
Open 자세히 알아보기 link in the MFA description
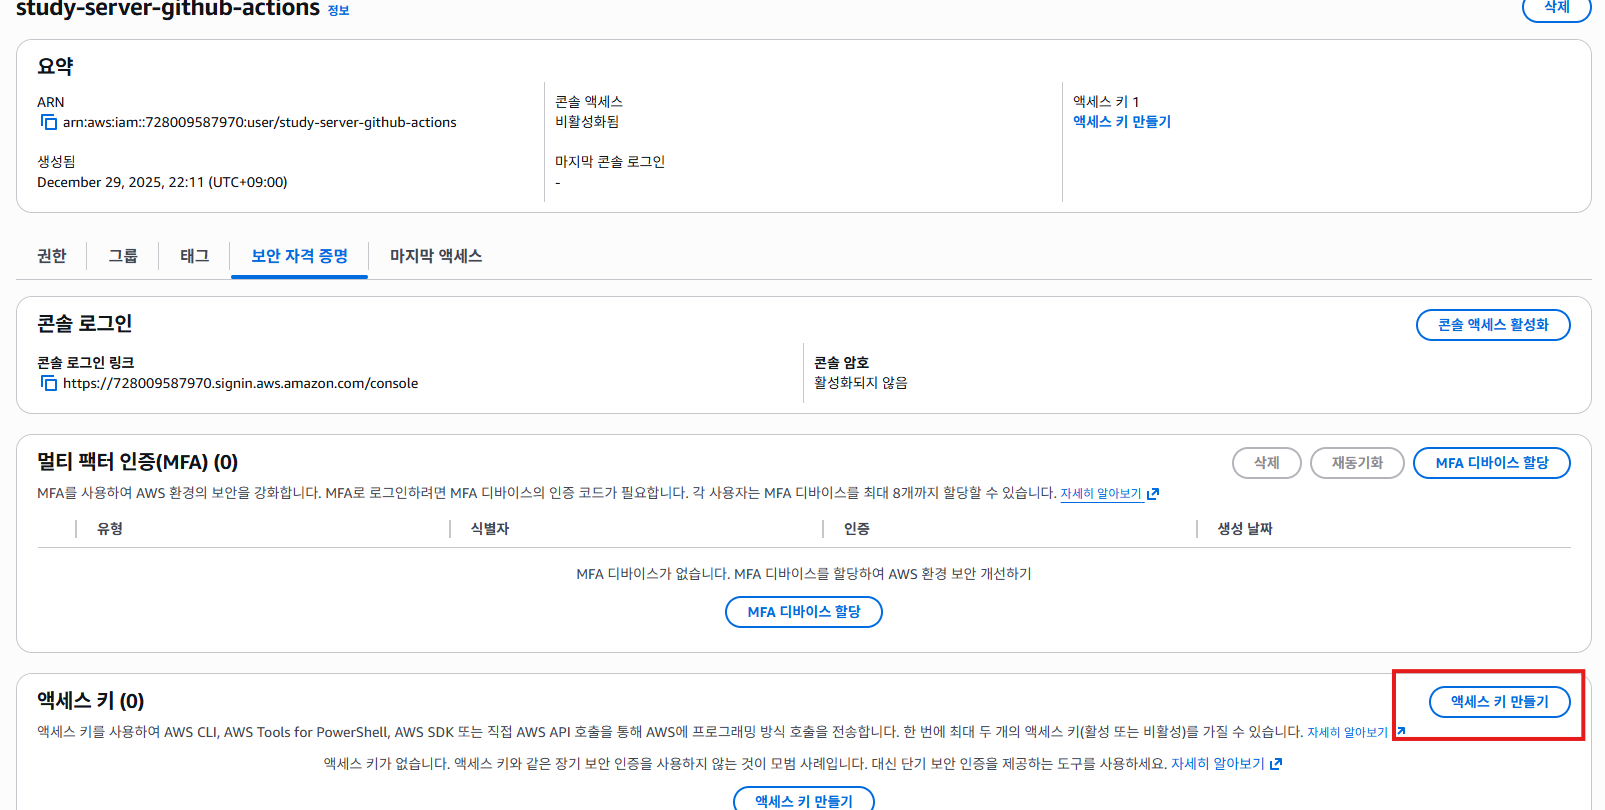coord(1100,494)
